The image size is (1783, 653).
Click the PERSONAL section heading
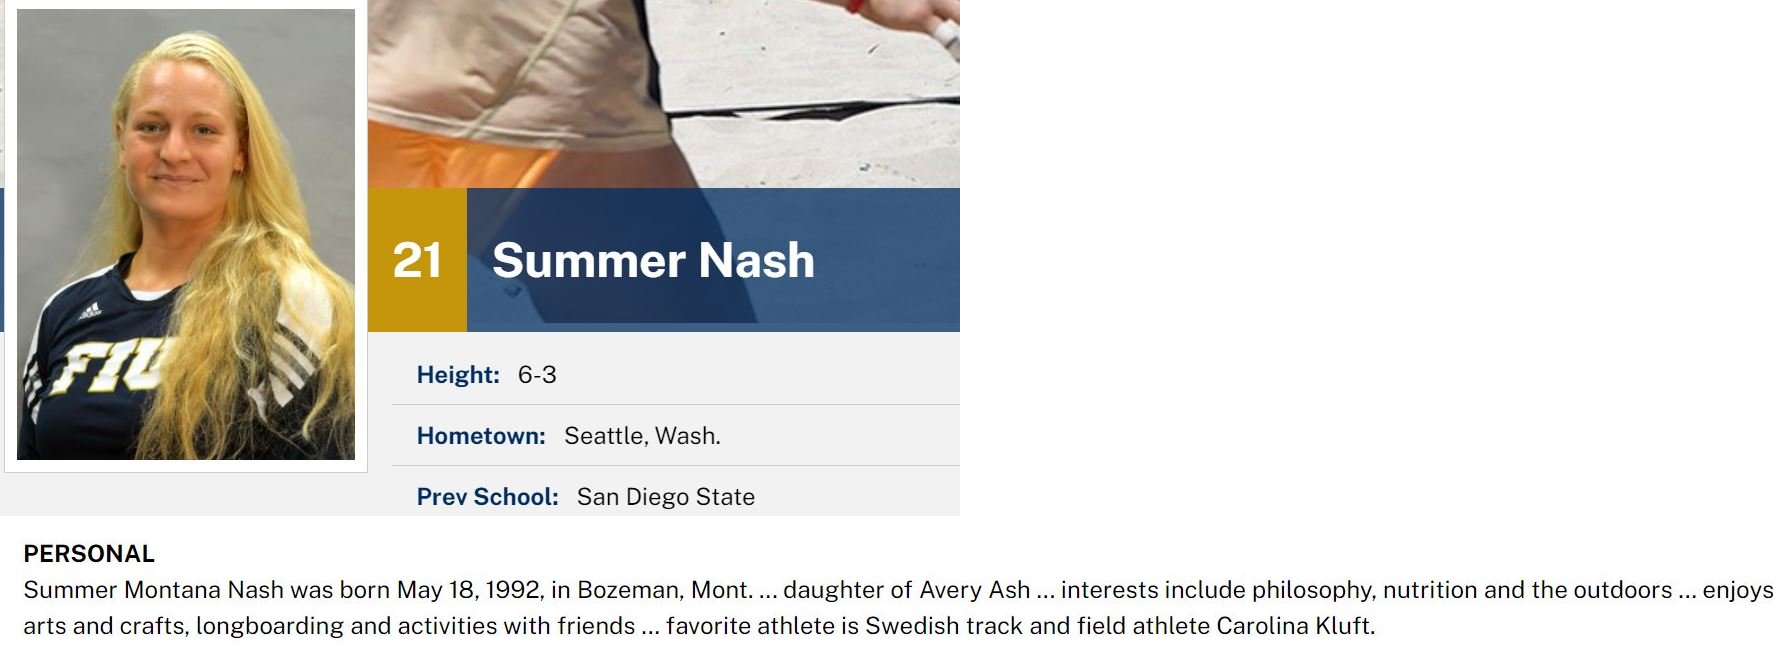[x=89, y=554]
